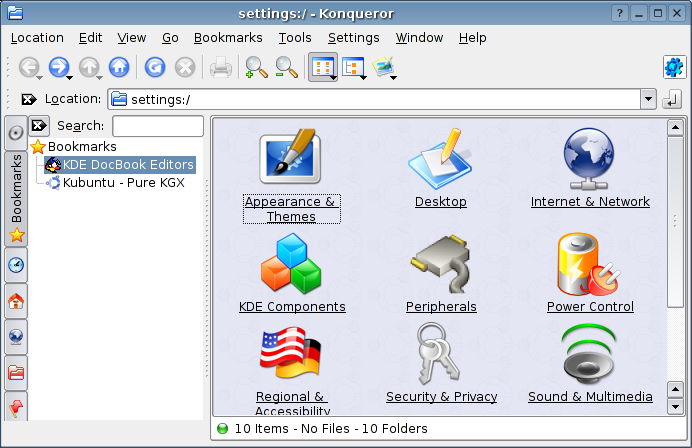Click the sidebar configure button

16,133
